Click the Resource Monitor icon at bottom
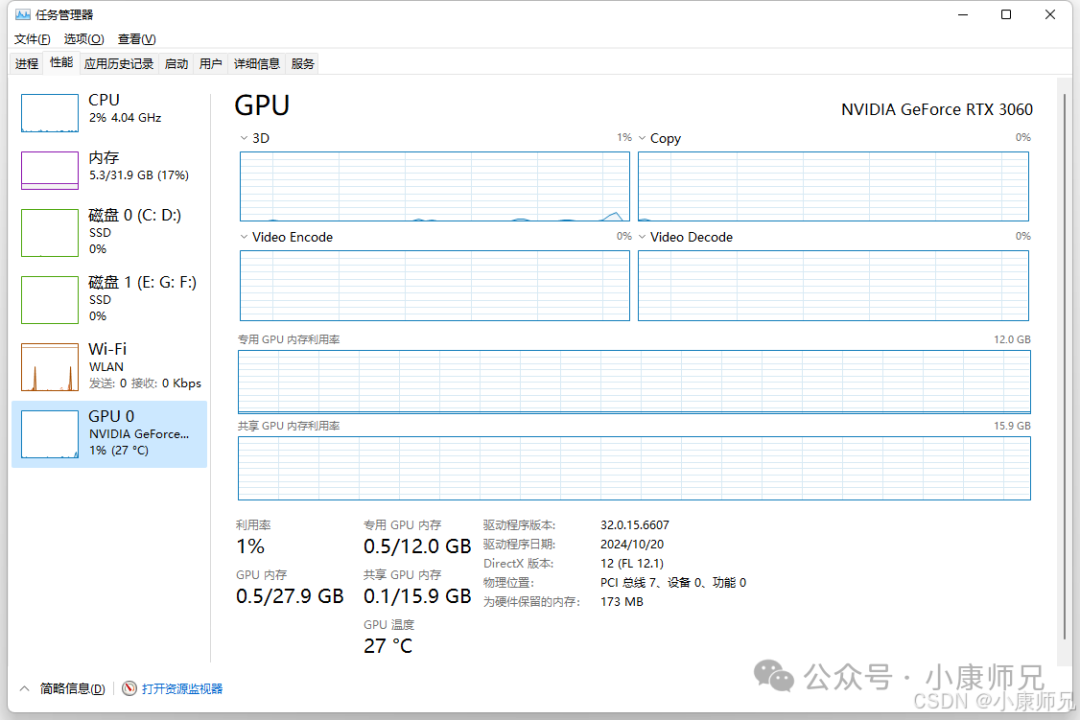Screen dimensions: 1080x720 [x=129, y=689]
